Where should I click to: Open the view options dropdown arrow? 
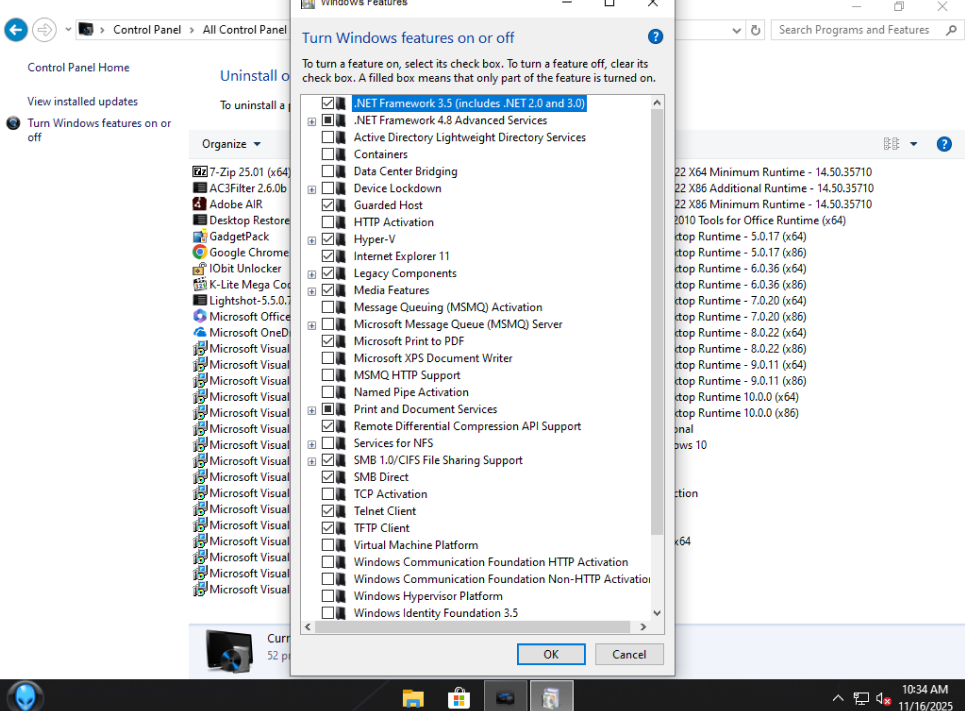tap(914, 144)
